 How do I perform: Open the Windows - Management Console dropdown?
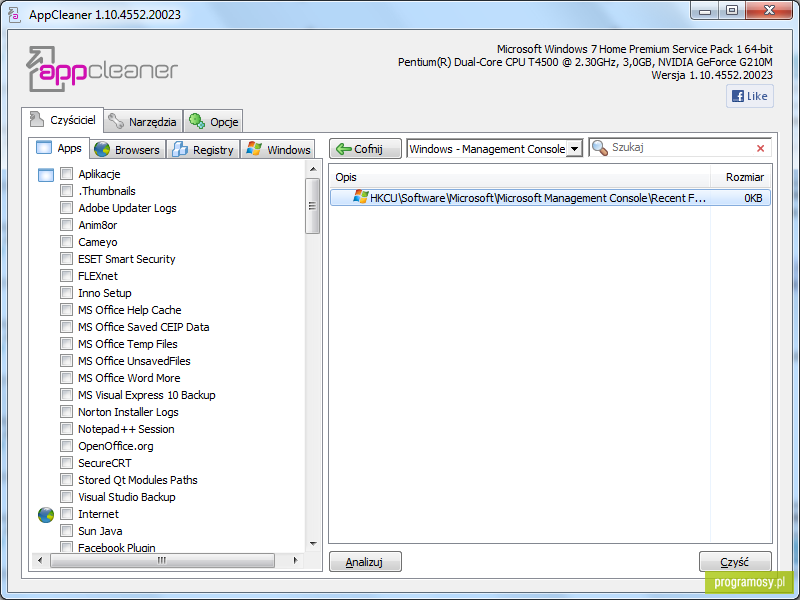[494, 149]
